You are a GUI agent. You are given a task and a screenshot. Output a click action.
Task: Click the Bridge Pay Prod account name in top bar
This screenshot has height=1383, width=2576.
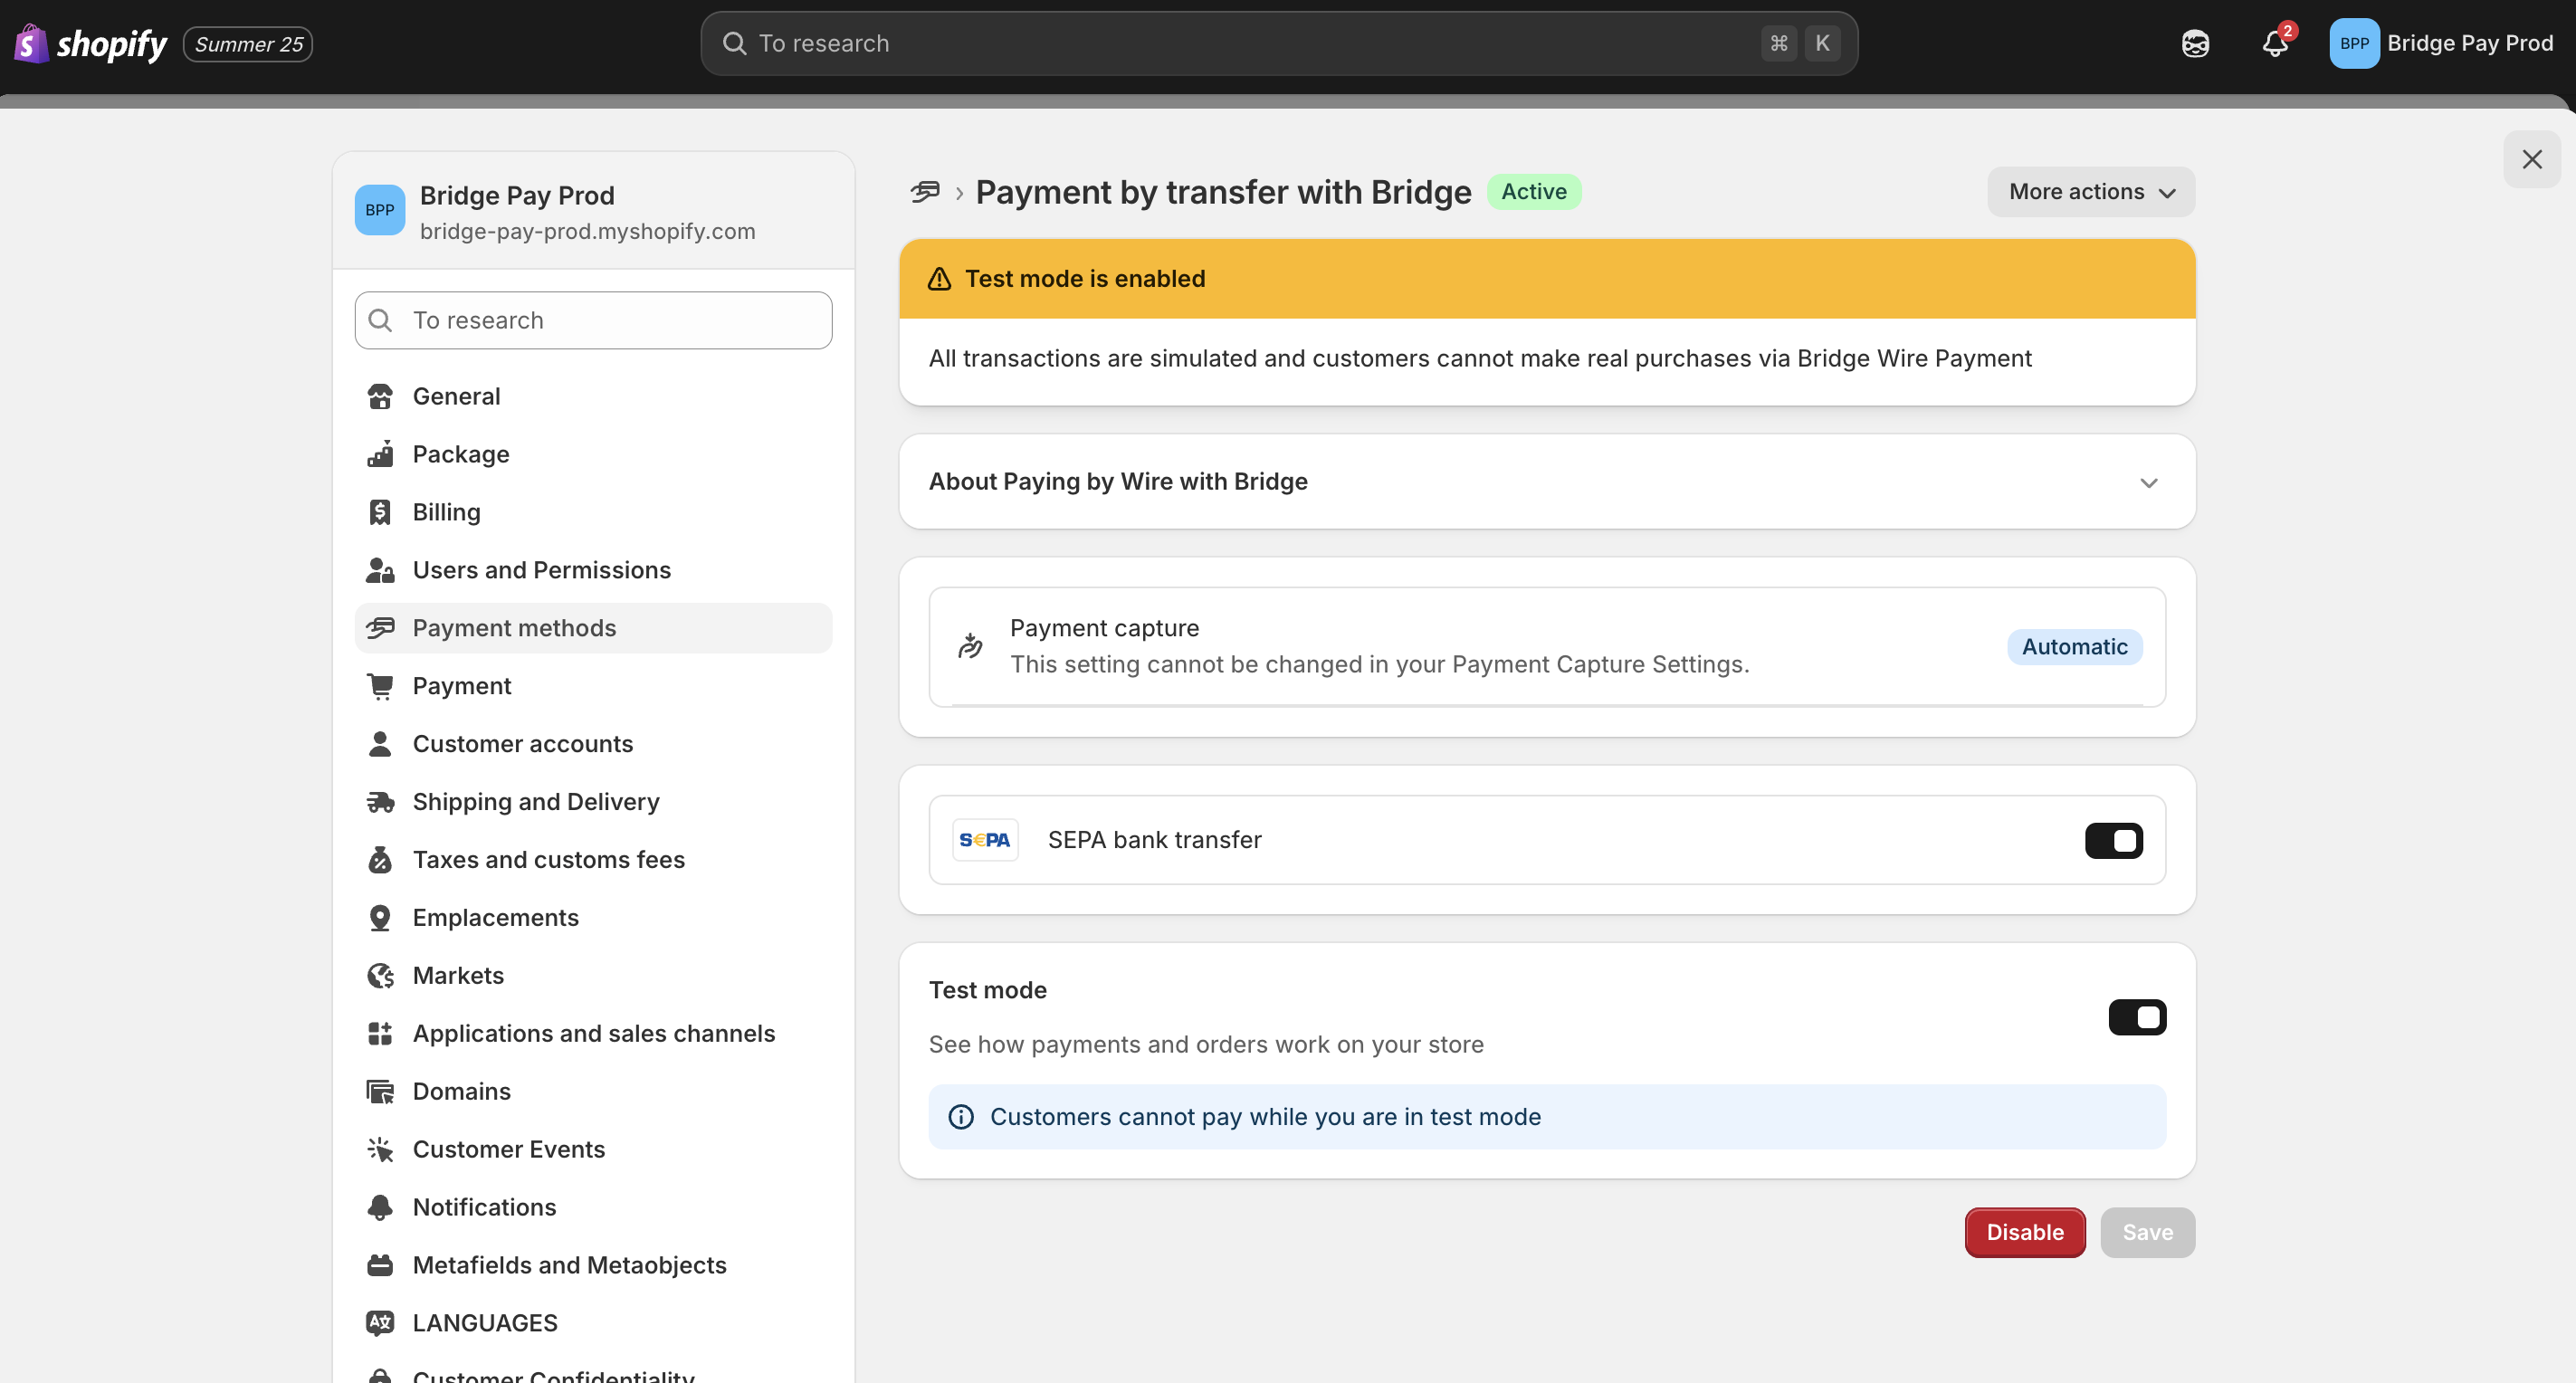pyautogui.click(x=2470, y=44)
